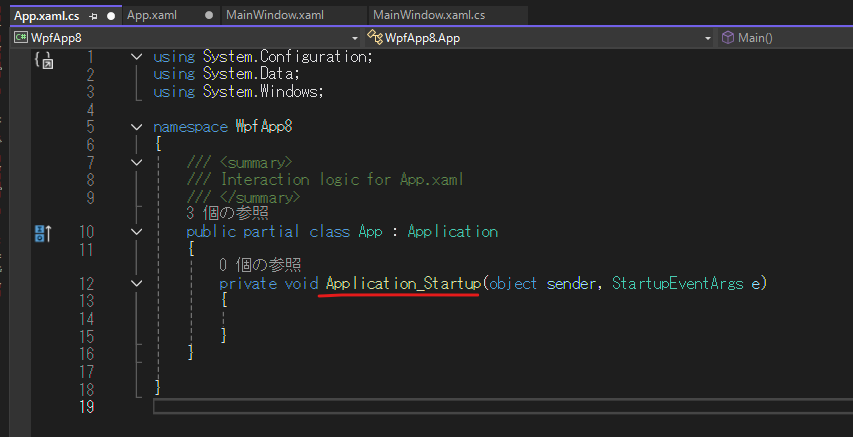Click the unsaved dot on App.xaml tab
Image resolution: width=853 pixels, height=437 pixels.
tap(209, 15)
